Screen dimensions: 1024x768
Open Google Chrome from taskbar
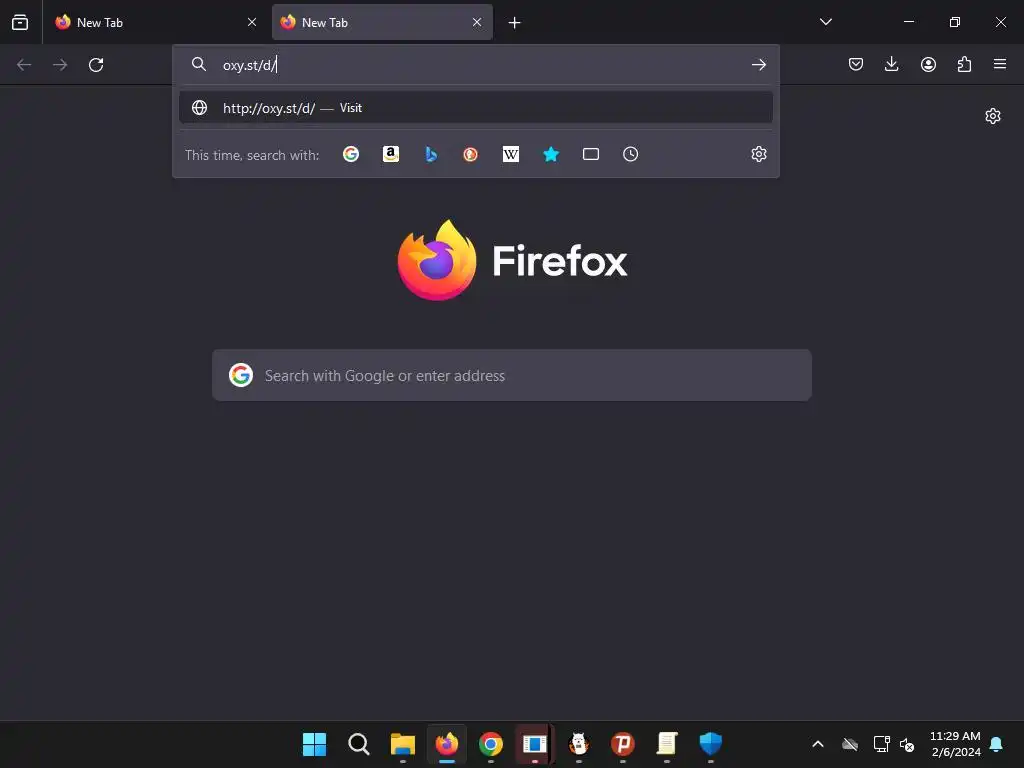click(x=490, y=744)
